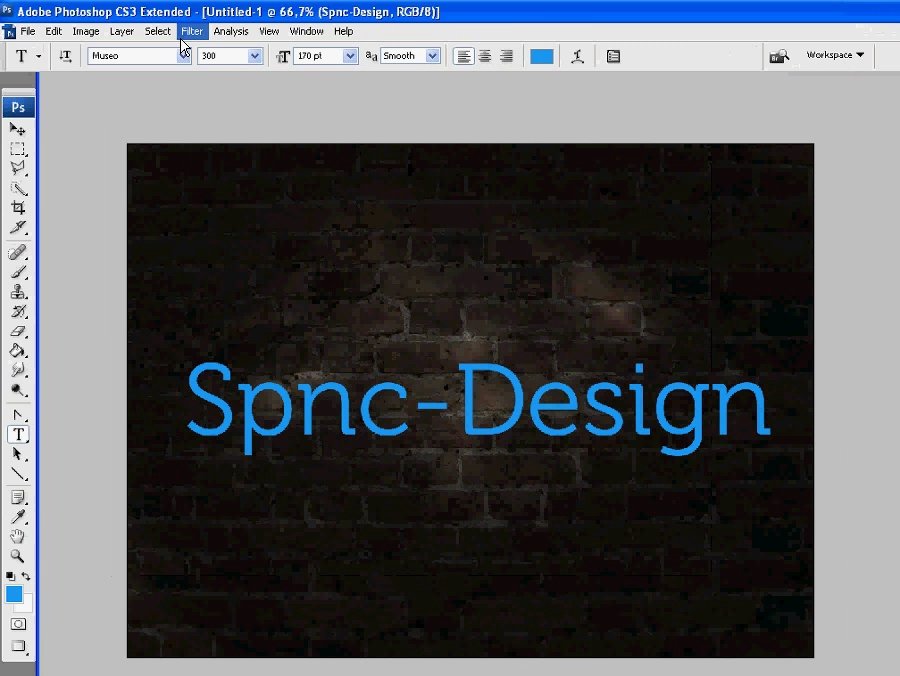
Task: Select the Eyedropper tool
Action: pos(18,517)
